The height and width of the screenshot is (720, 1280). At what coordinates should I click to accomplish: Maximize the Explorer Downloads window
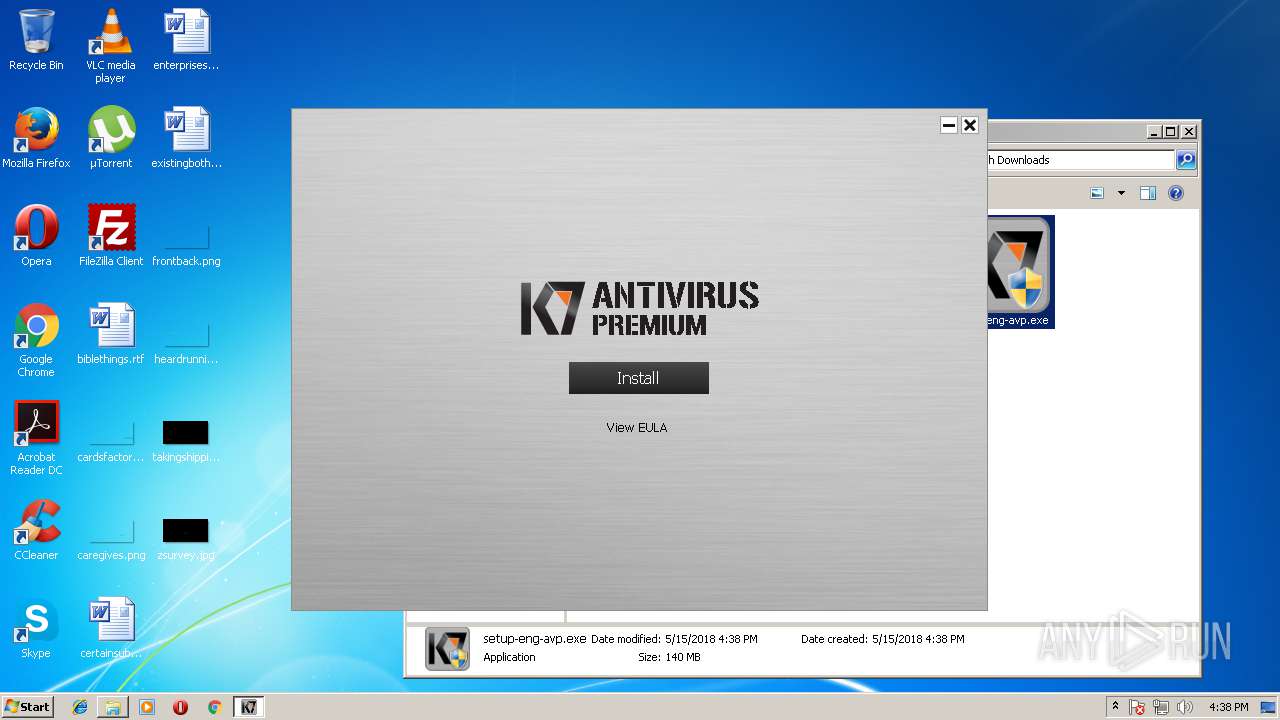(1171, 132)
